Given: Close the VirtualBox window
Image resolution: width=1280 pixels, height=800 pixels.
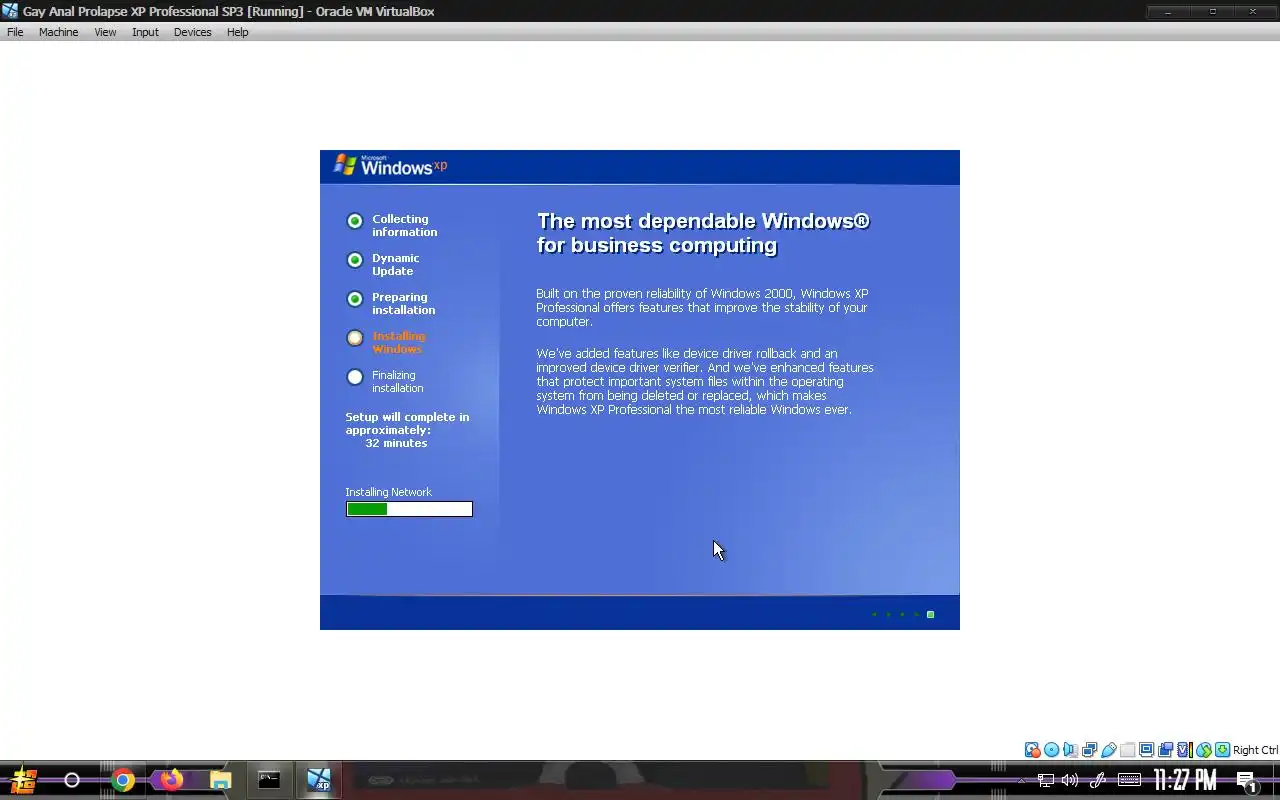Looking at the screenshot, I should (1253, 11).
